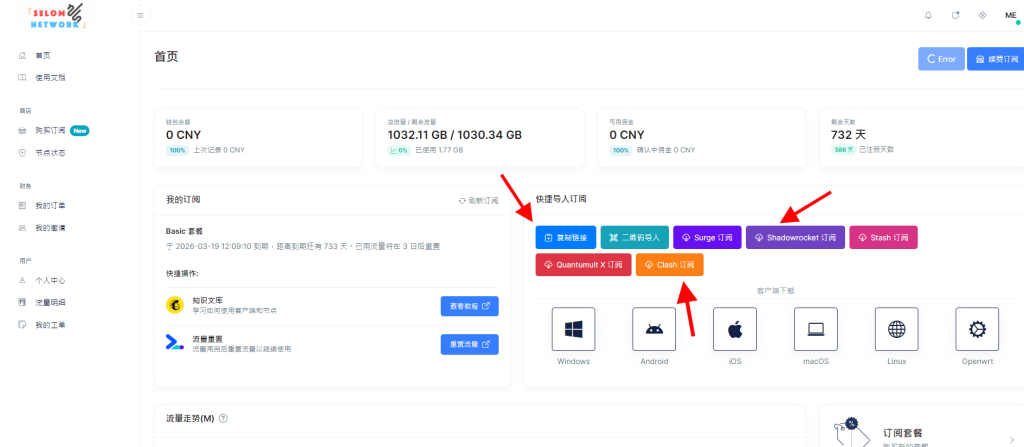Select the macOS laptop download icon
1024x447 pixels.
pos(815,328)
